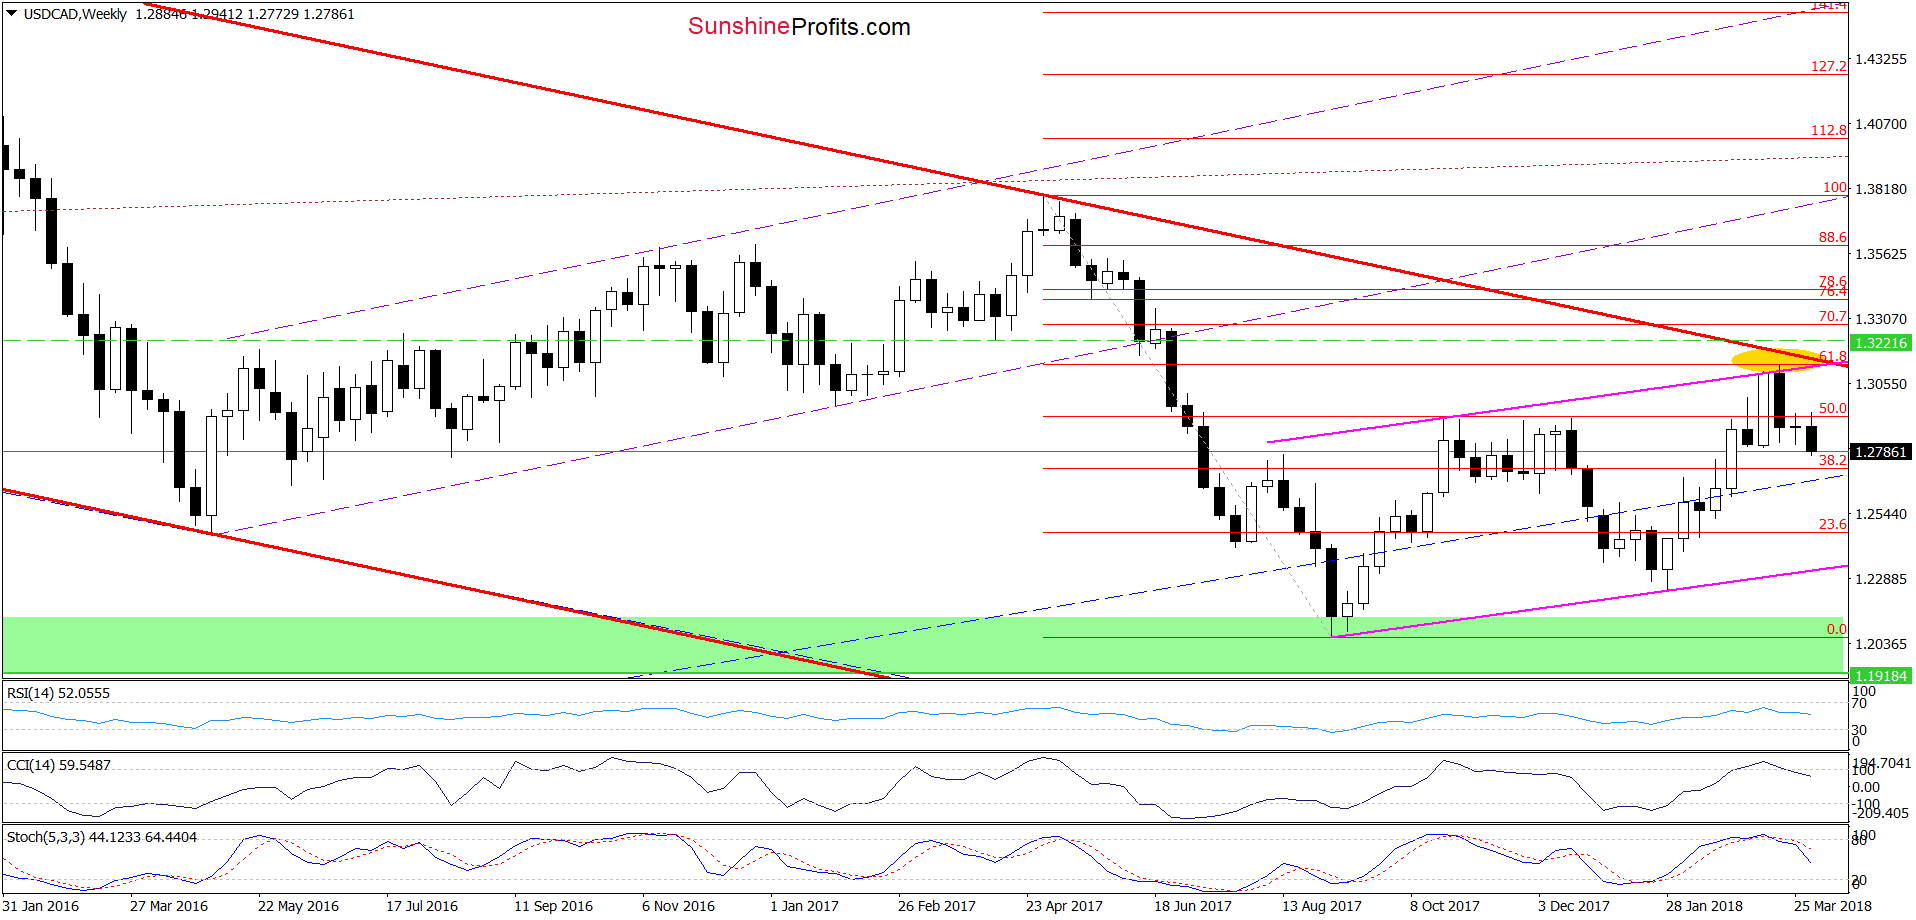Click the 31 Jan 2016 date label

pyautogui.click(x=41, y=906)
